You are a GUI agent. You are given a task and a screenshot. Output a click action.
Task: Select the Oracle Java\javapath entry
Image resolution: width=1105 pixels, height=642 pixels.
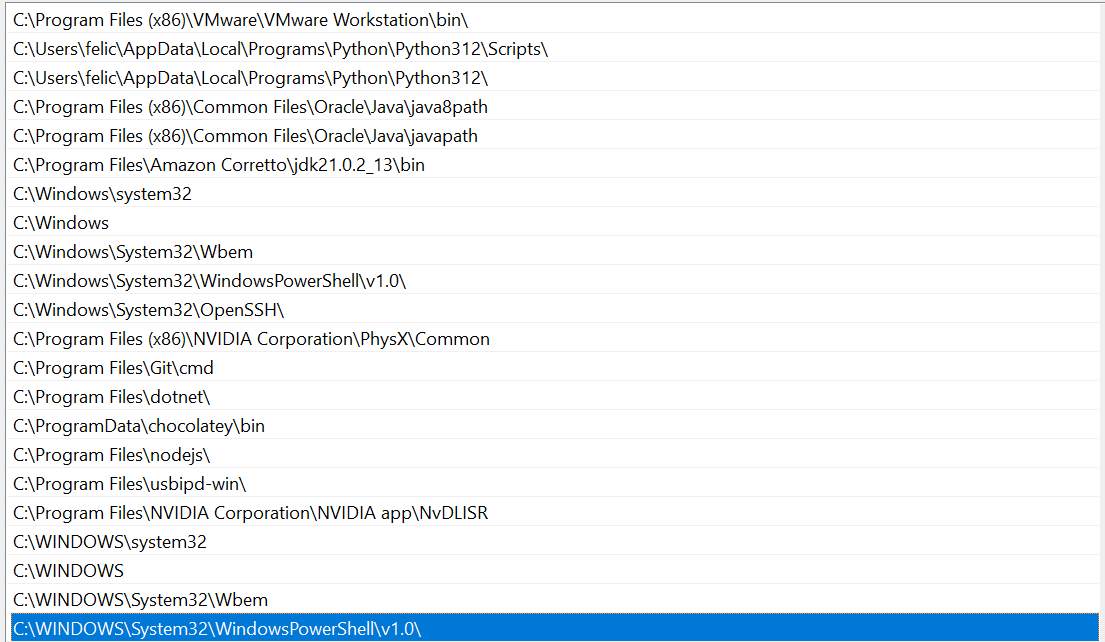coord(555,135)
